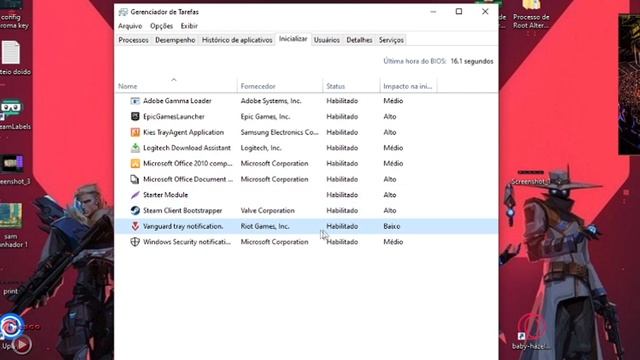Screen dimensions: 640x360
Task: Click Samsung Electronics Co... vendor cell
Action: pos(280,132)
